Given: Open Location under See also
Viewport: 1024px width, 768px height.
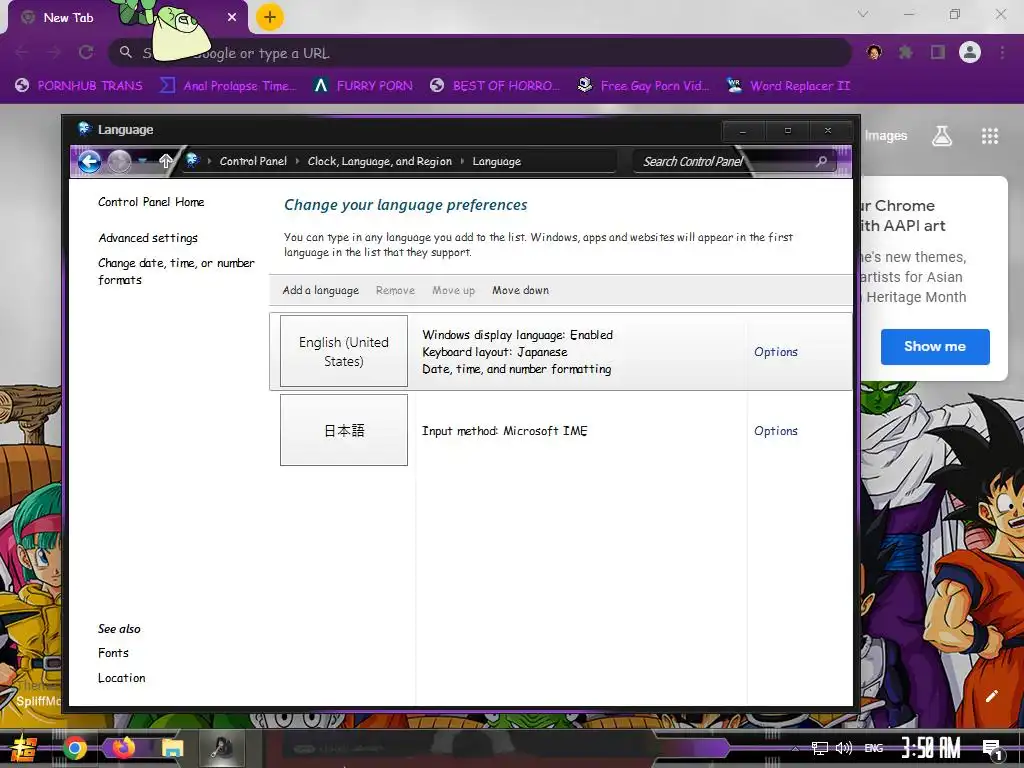Looking at the screenshot, I should [x=121, y=678].
